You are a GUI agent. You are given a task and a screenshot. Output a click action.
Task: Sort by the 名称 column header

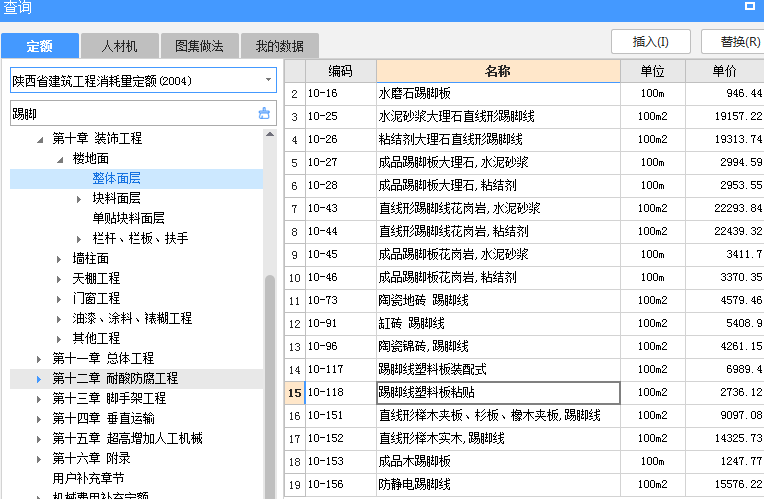tap(498, 71)
